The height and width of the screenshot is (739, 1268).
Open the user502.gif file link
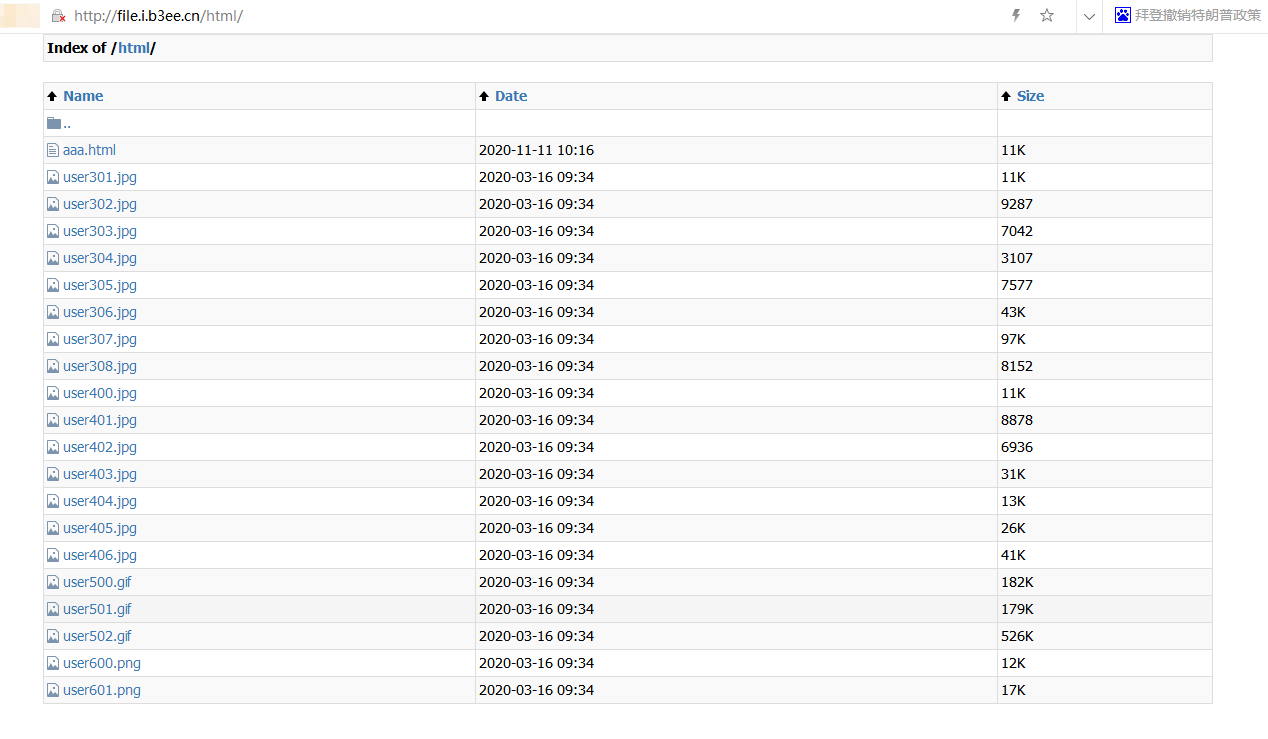pos(97,636)
